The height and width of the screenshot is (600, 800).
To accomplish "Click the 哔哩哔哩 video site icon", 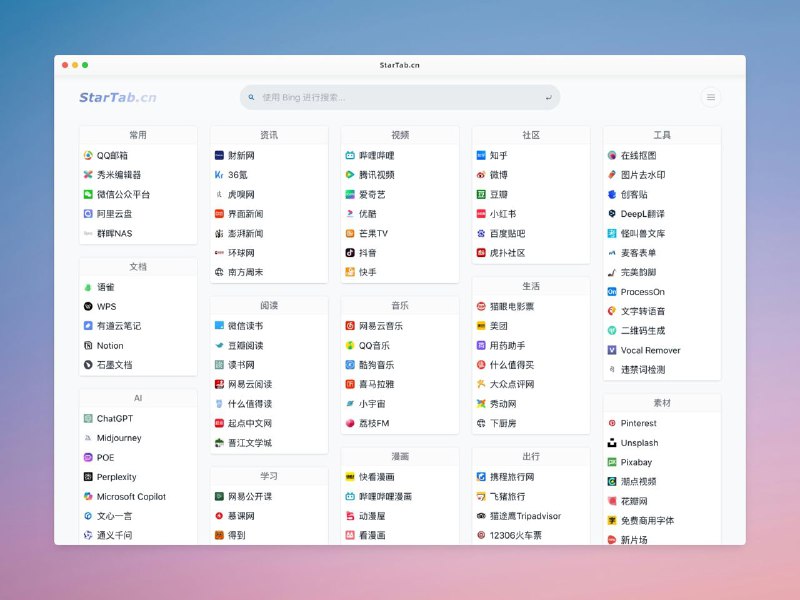I will tap(350, 156).
